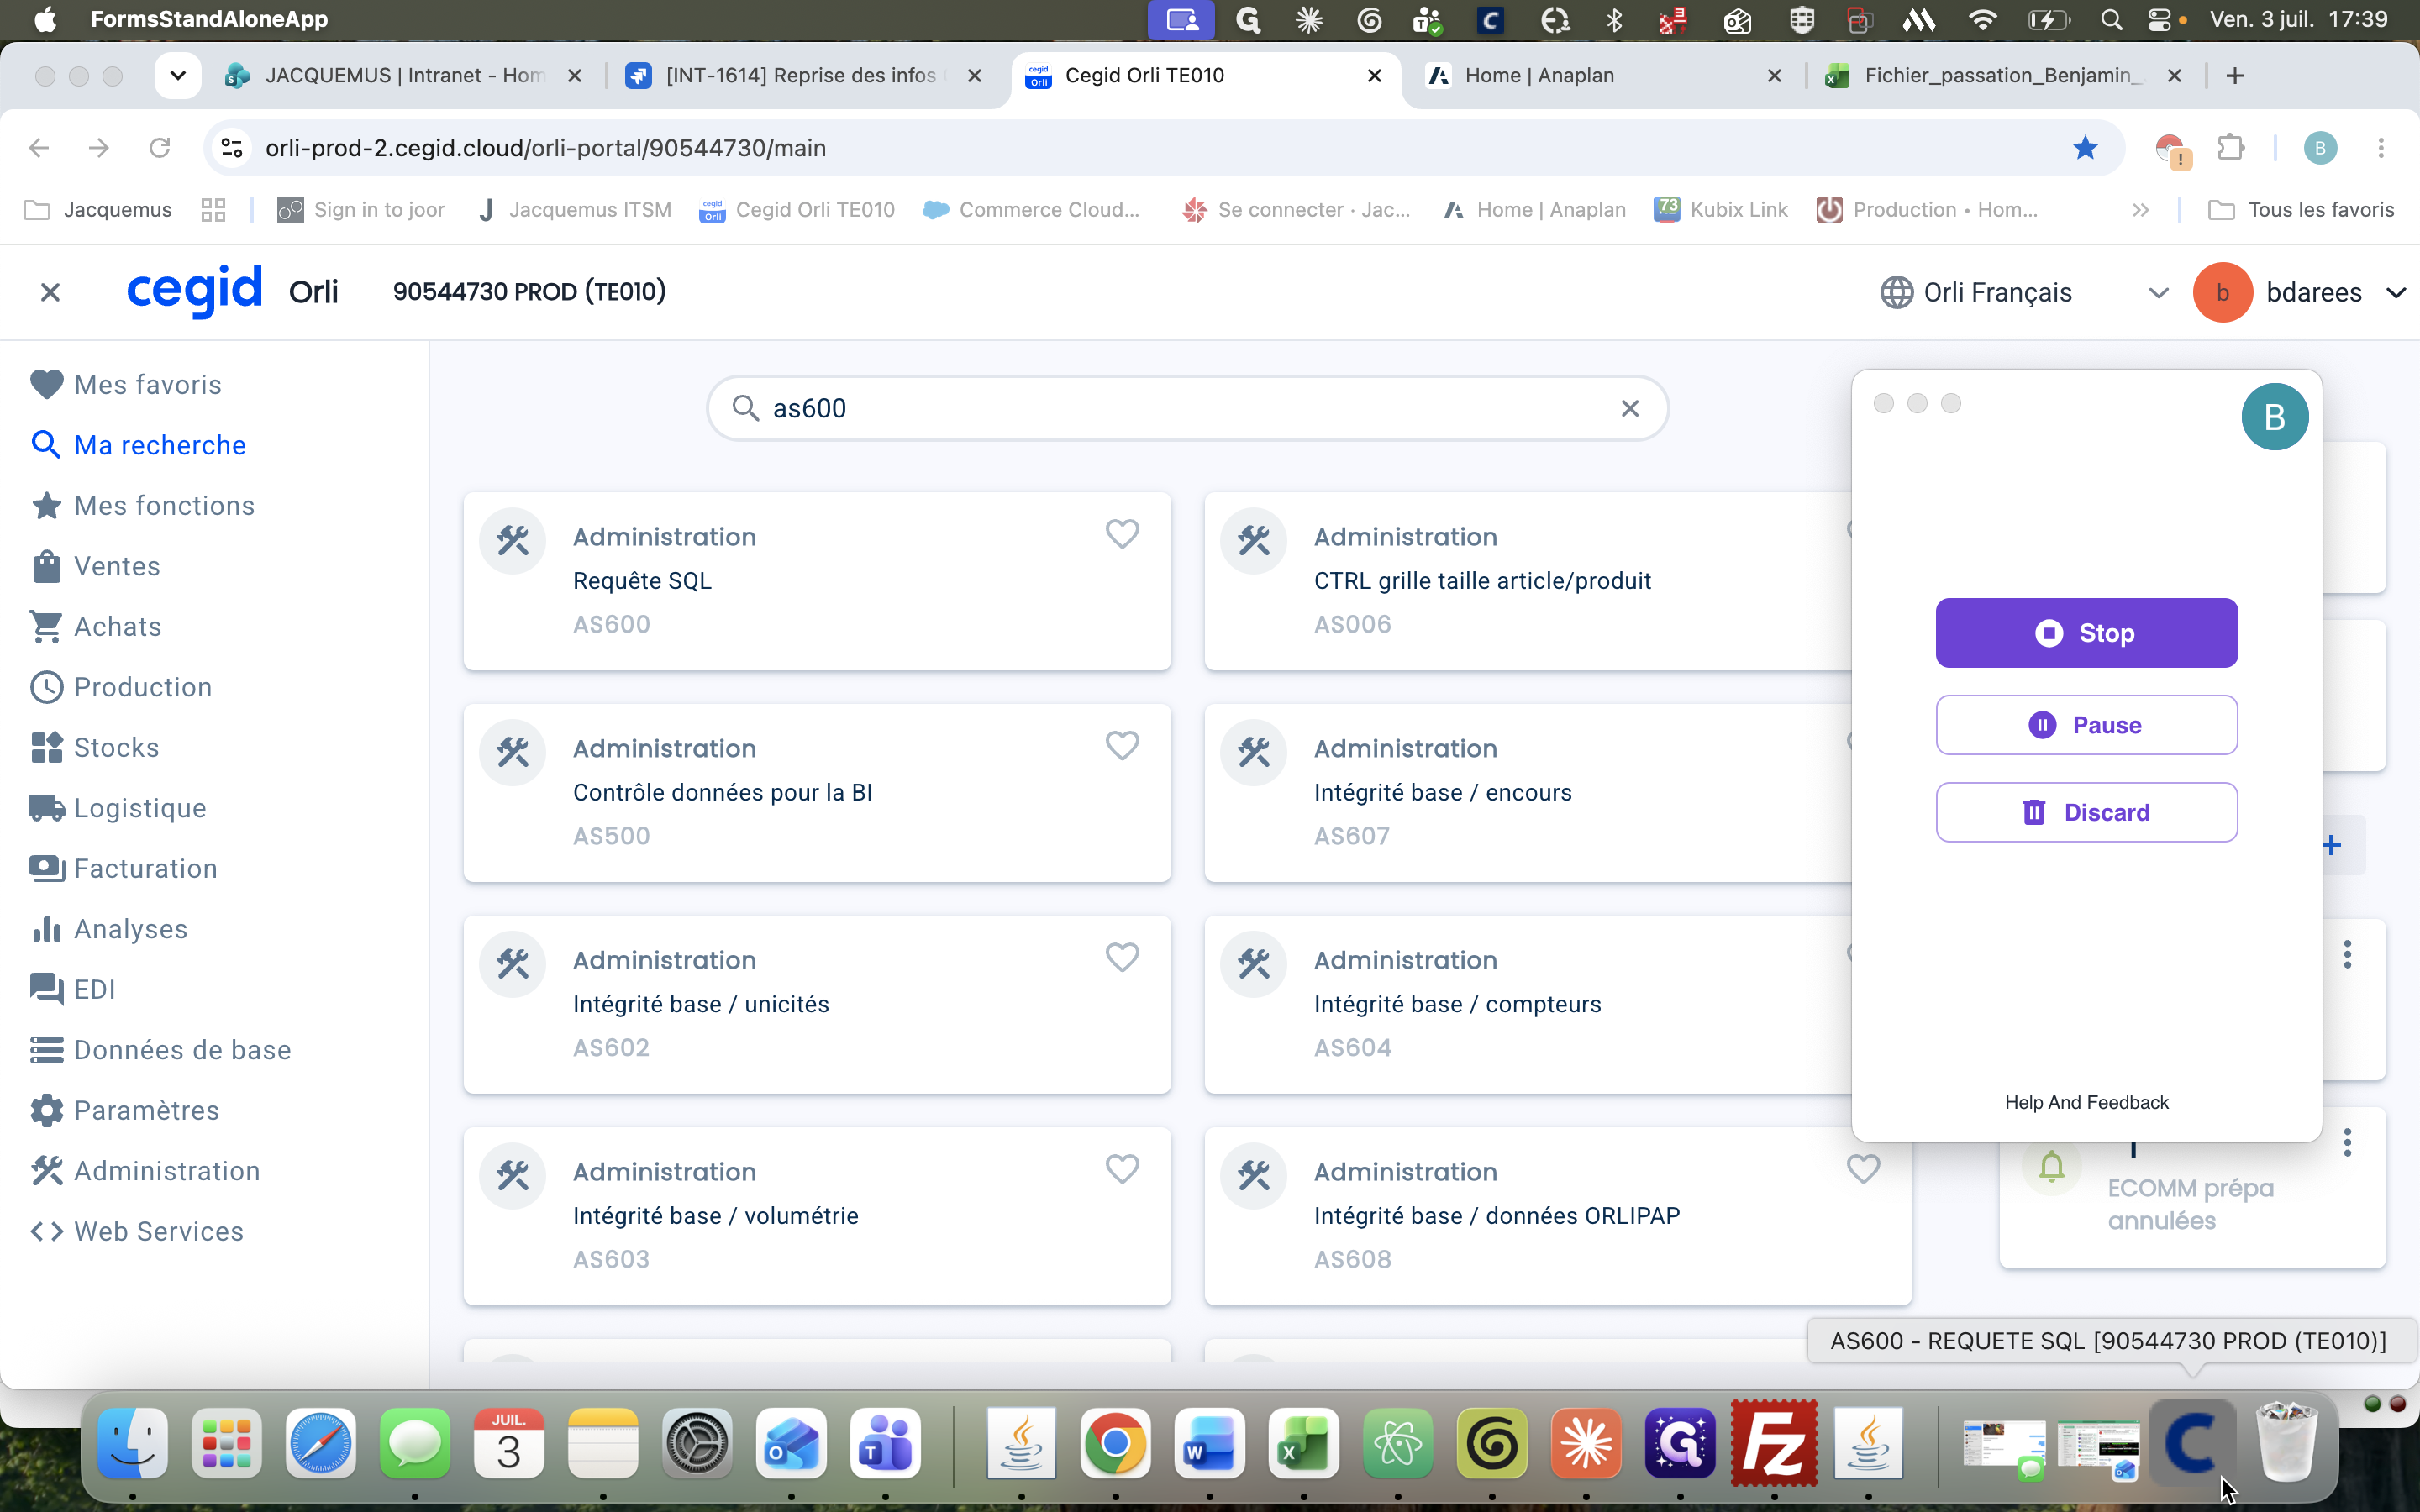Viewport: 2420px width, 1512px height.
Task: Click the B profile avatar in the recorder window
Action: tap(2275, 417)
